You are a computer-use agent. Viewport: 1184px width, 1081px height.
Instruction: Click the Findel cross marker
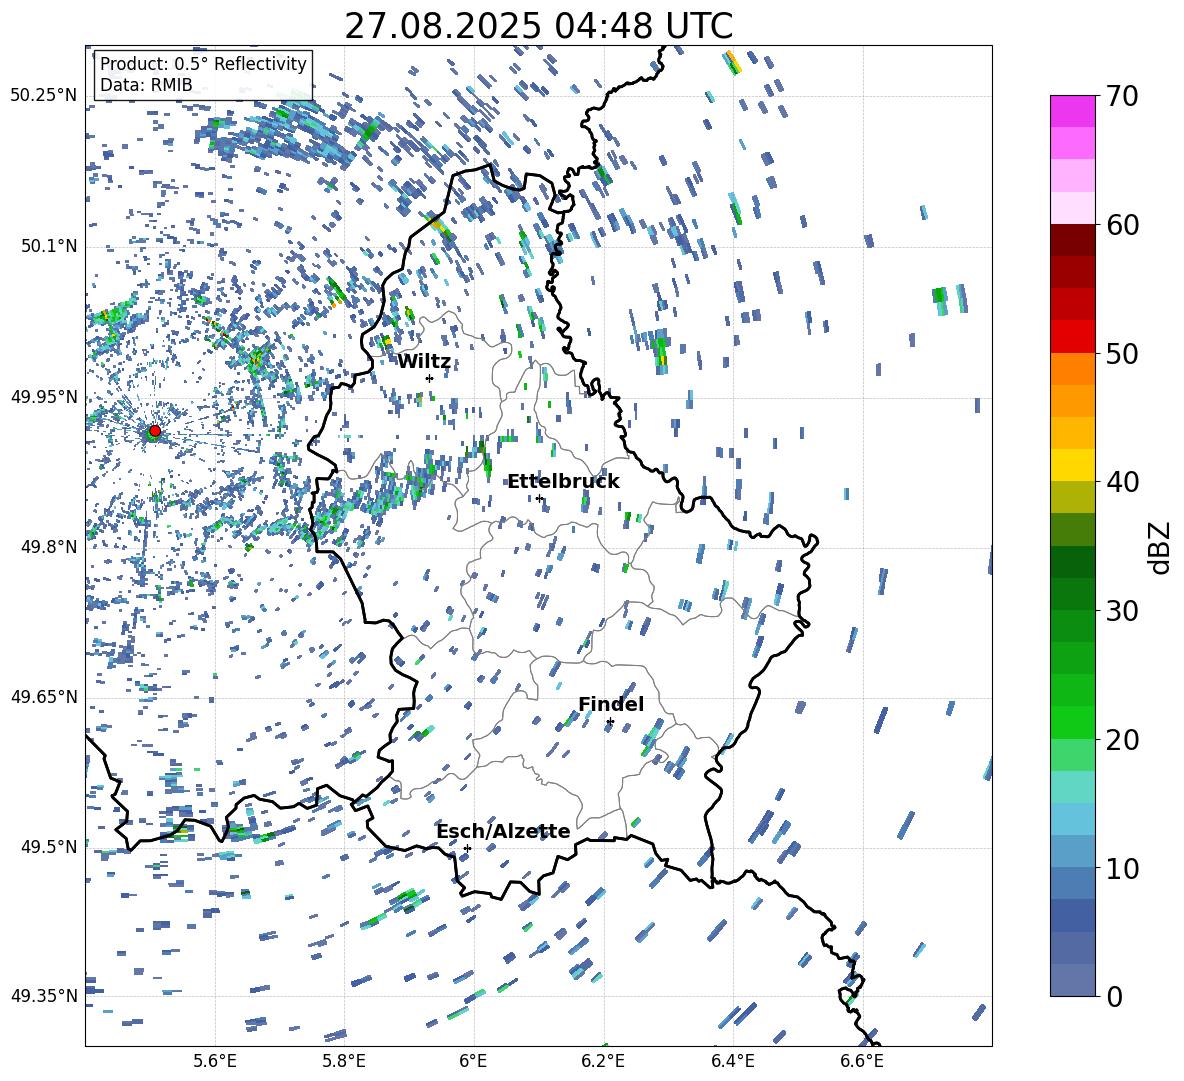click(610, 722)
